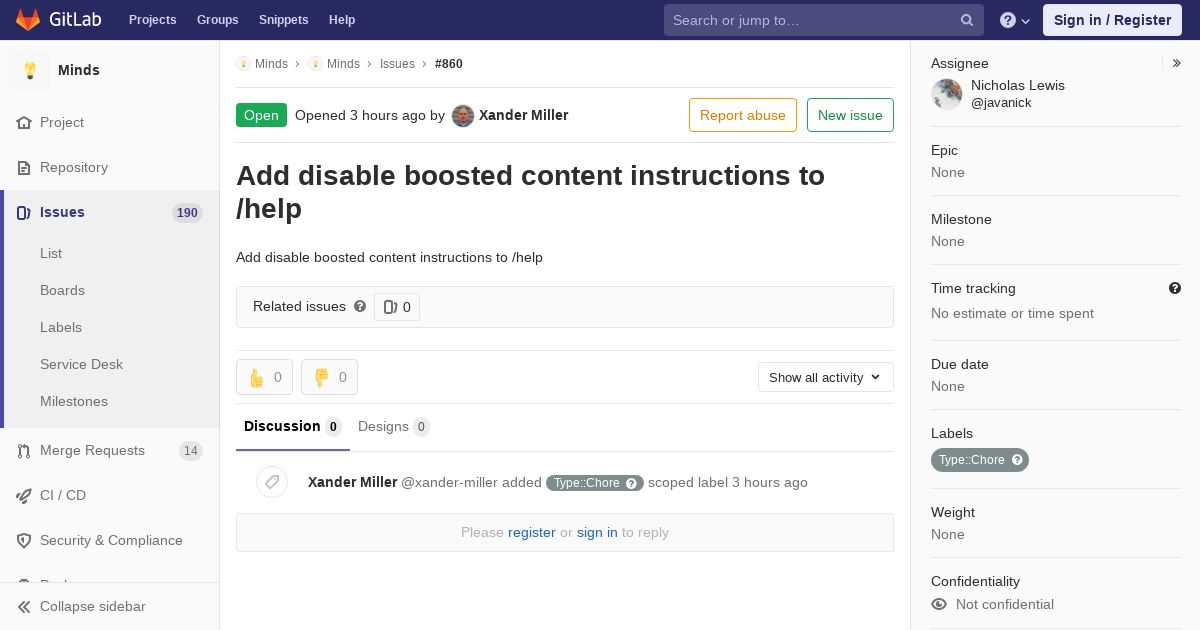Image resolution: width=1200 pixels, height=630 pixels.
Task: Open the Issues List submenu item
Action: [51, 253]
